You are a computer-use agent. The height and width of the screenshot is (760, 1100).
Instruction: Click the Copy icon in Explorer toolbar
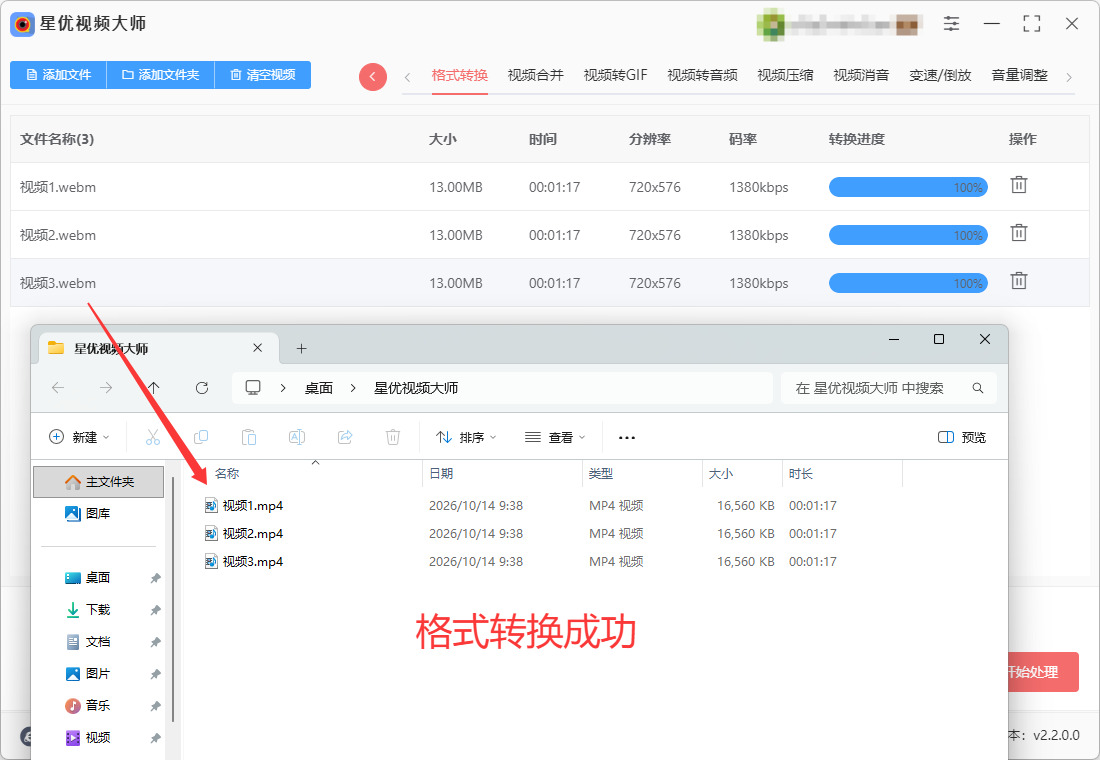pos(201,437)
